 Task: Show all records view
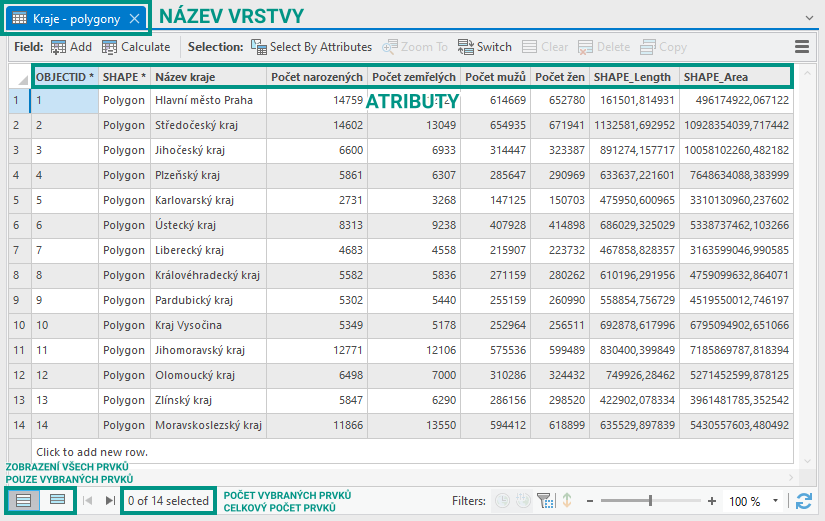click(x=24, y=500)
